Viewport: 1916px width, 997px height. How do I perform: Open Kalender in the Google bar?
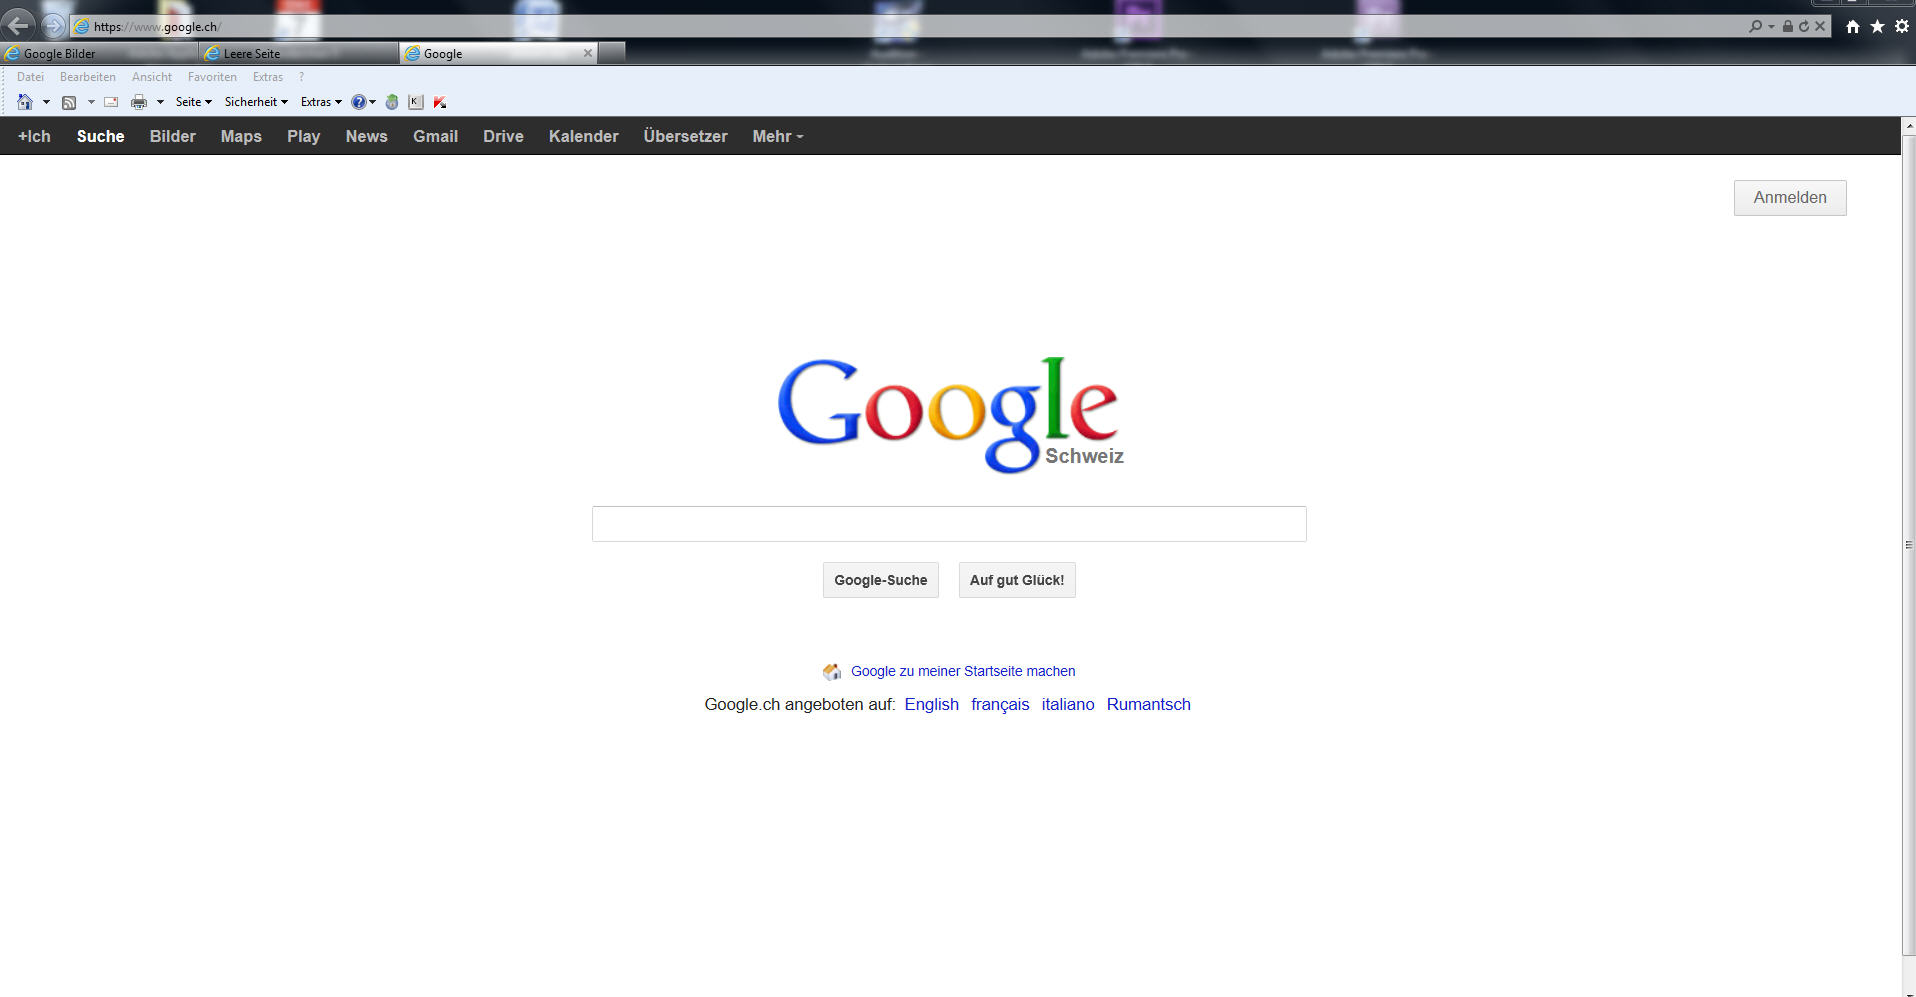584,136
